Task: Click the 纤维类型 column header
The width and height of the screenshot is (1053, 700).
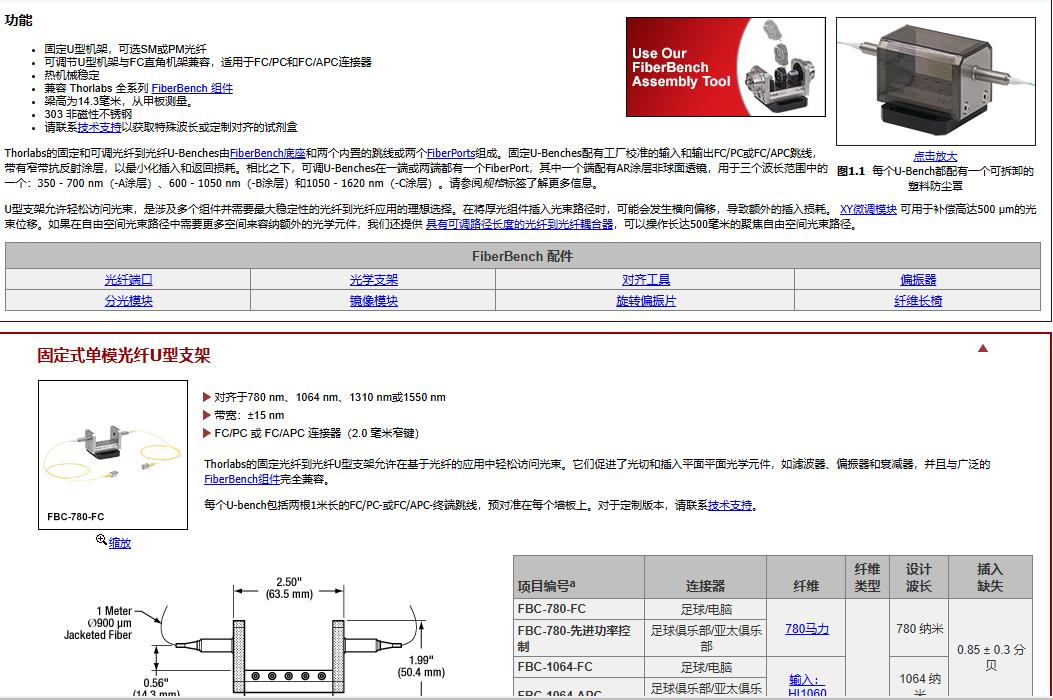Action: click(868, 577)
